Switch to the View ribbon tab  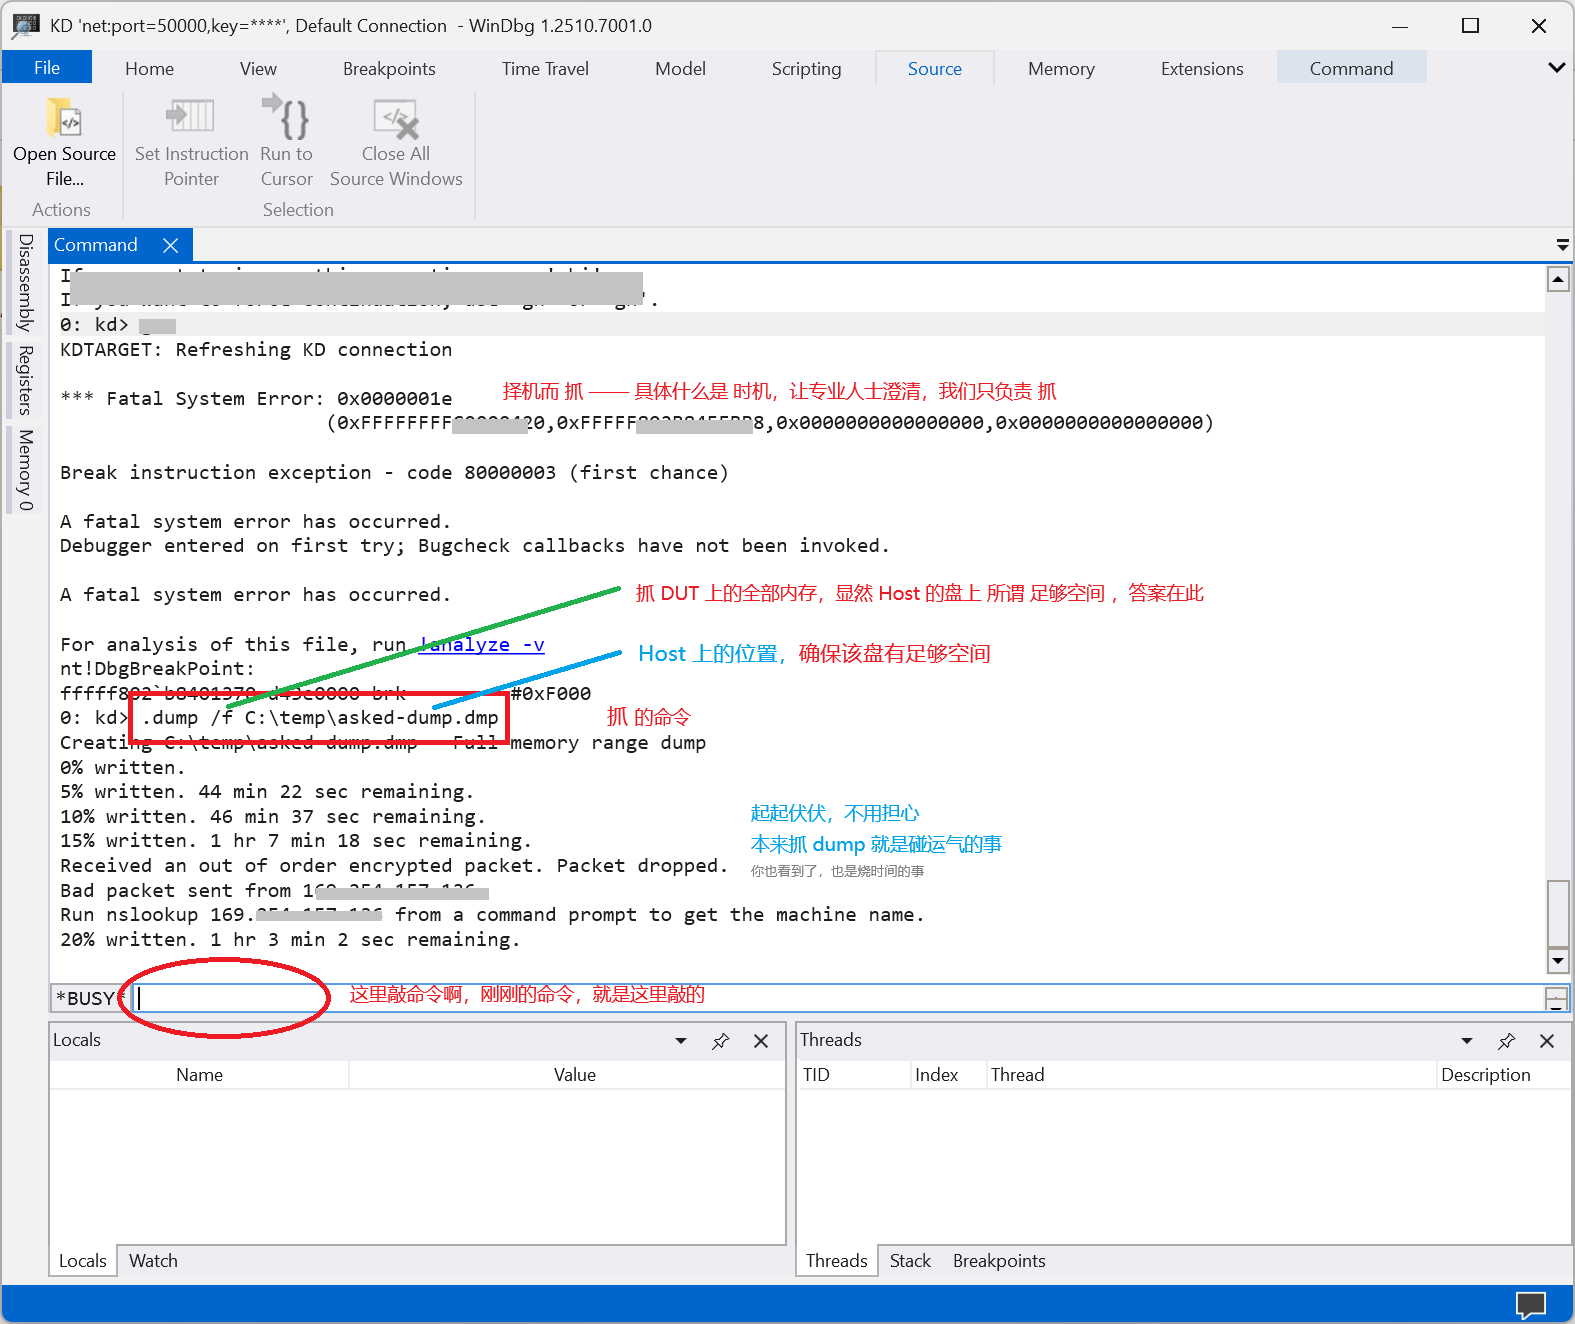coord(258,68)
